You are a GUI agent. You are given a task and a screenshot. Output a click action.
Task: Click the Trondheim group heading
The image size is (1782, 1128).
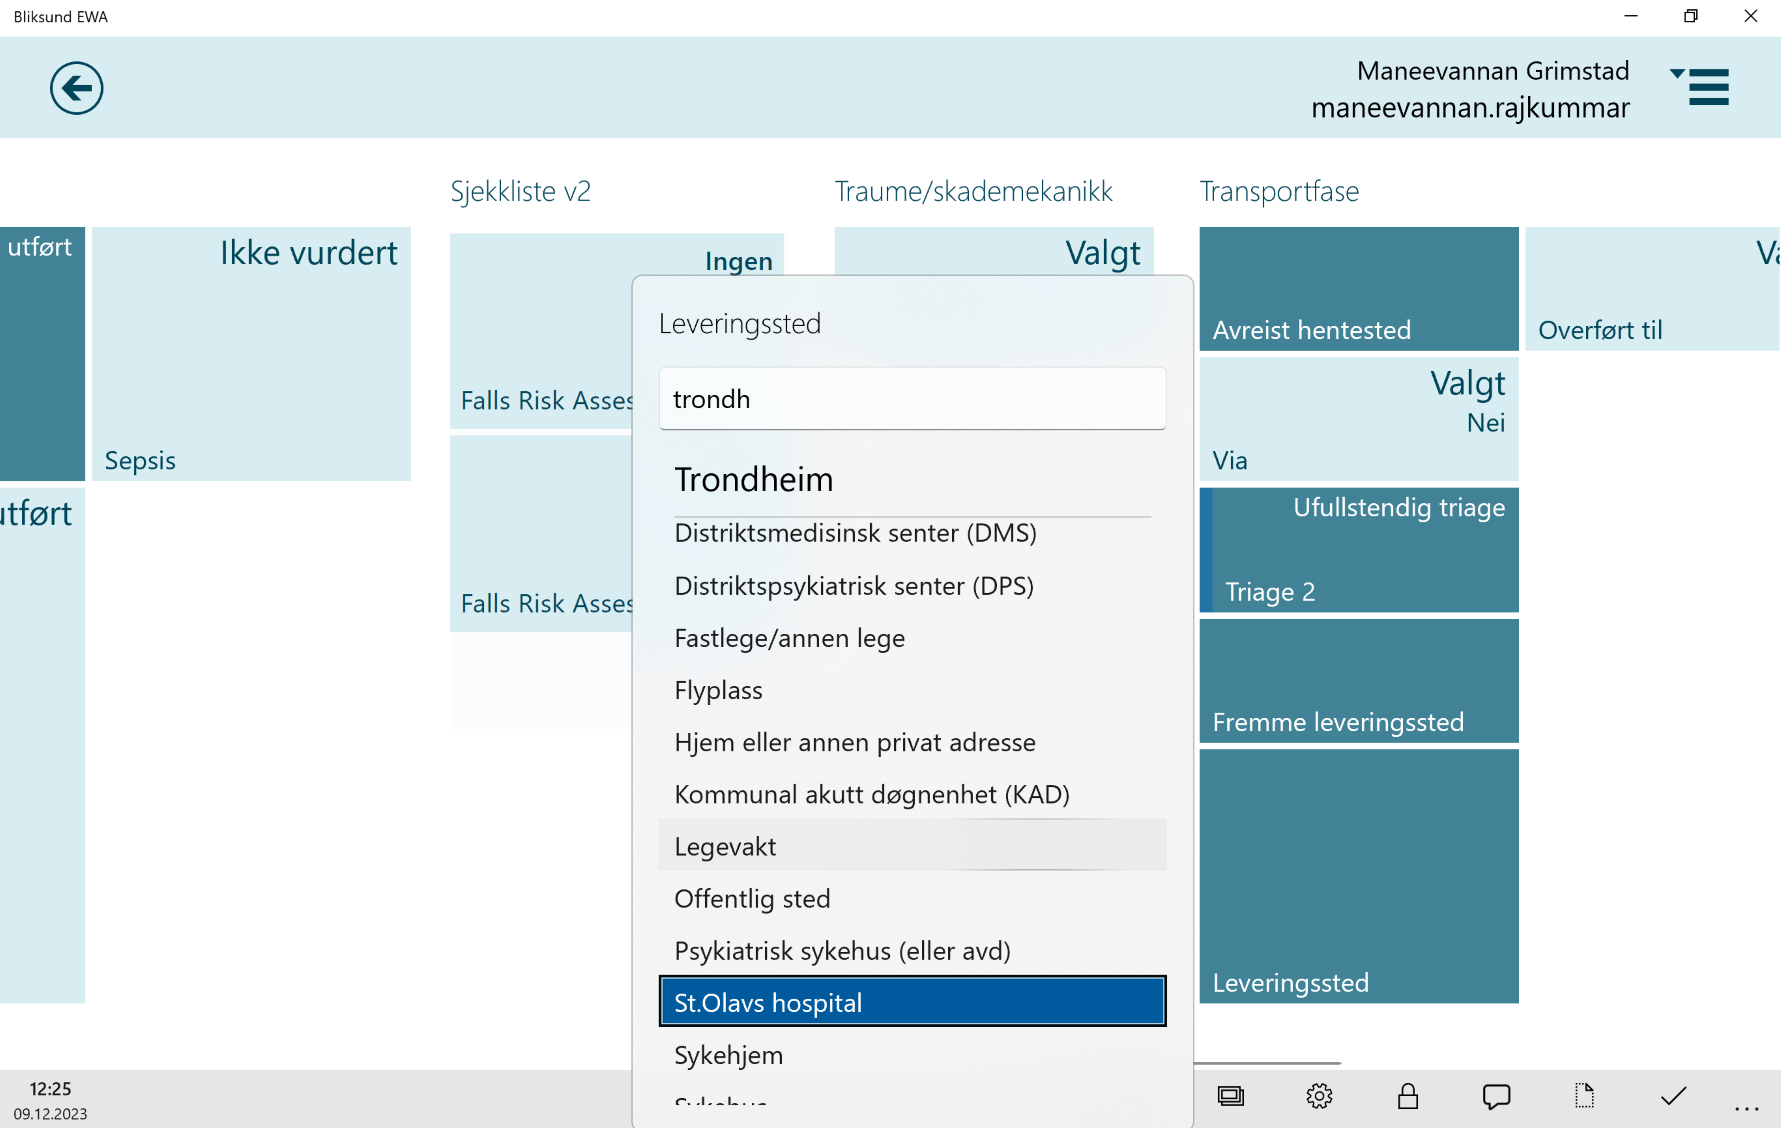coord(754,479)
